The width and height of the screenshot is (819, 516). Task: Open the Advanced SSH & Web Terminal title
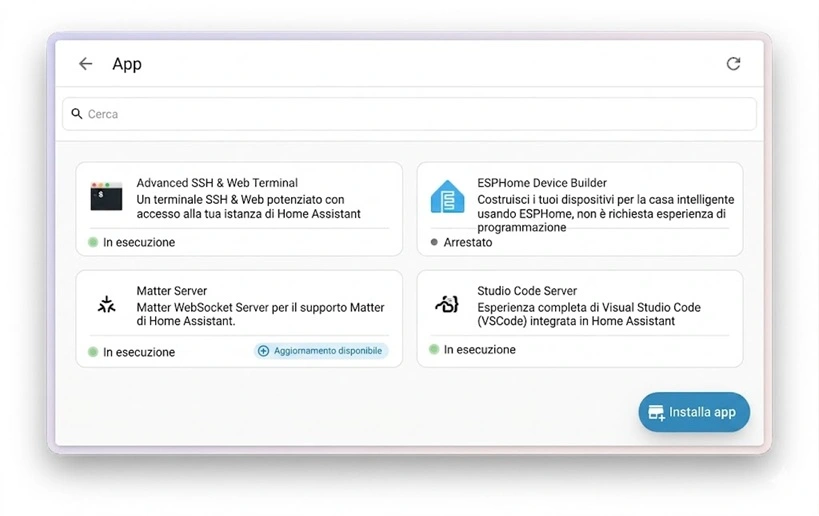pos(217,183)
